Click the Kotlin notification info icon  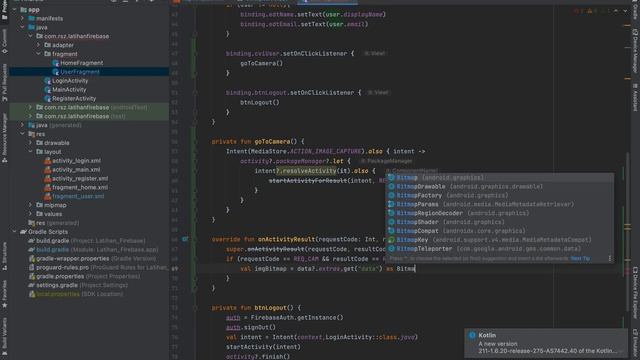(x=472, y=335)
